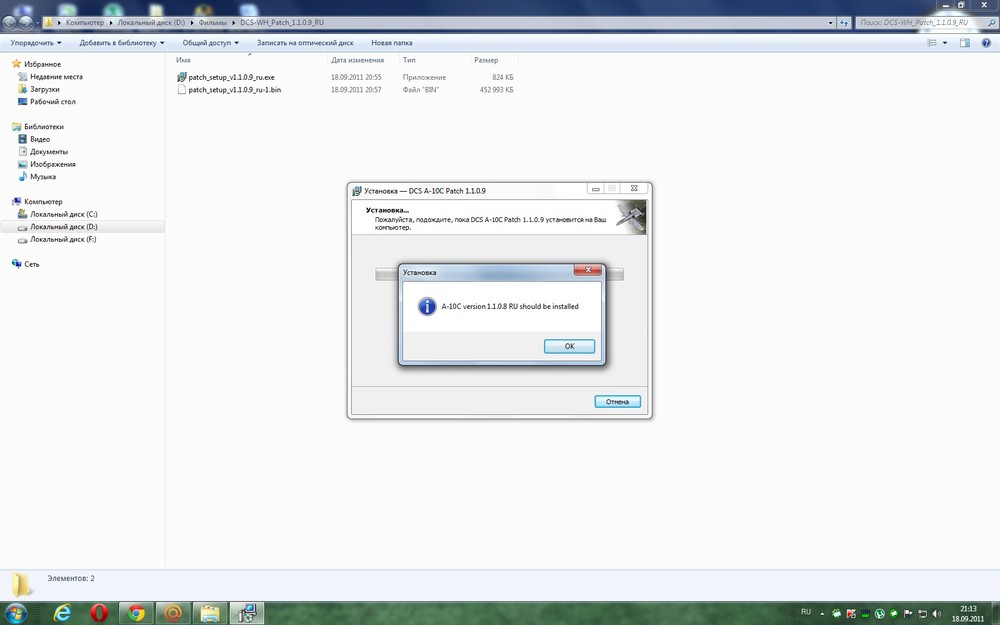
Task: Open Локальный диск (C:) in the sidebar
Action: coord(63,214)
